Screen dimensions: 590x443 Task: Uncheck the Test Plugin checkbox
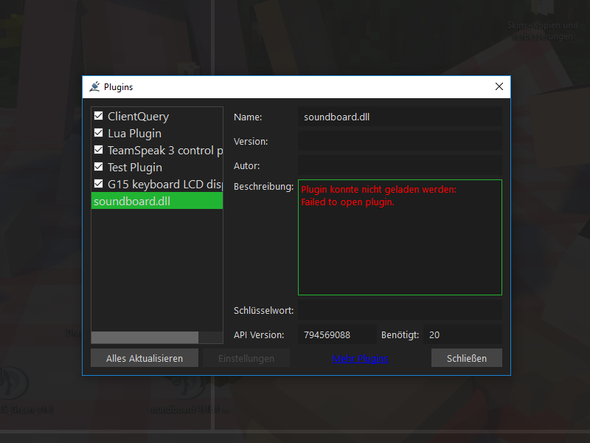pyautogui.click(x=98, y=166)
